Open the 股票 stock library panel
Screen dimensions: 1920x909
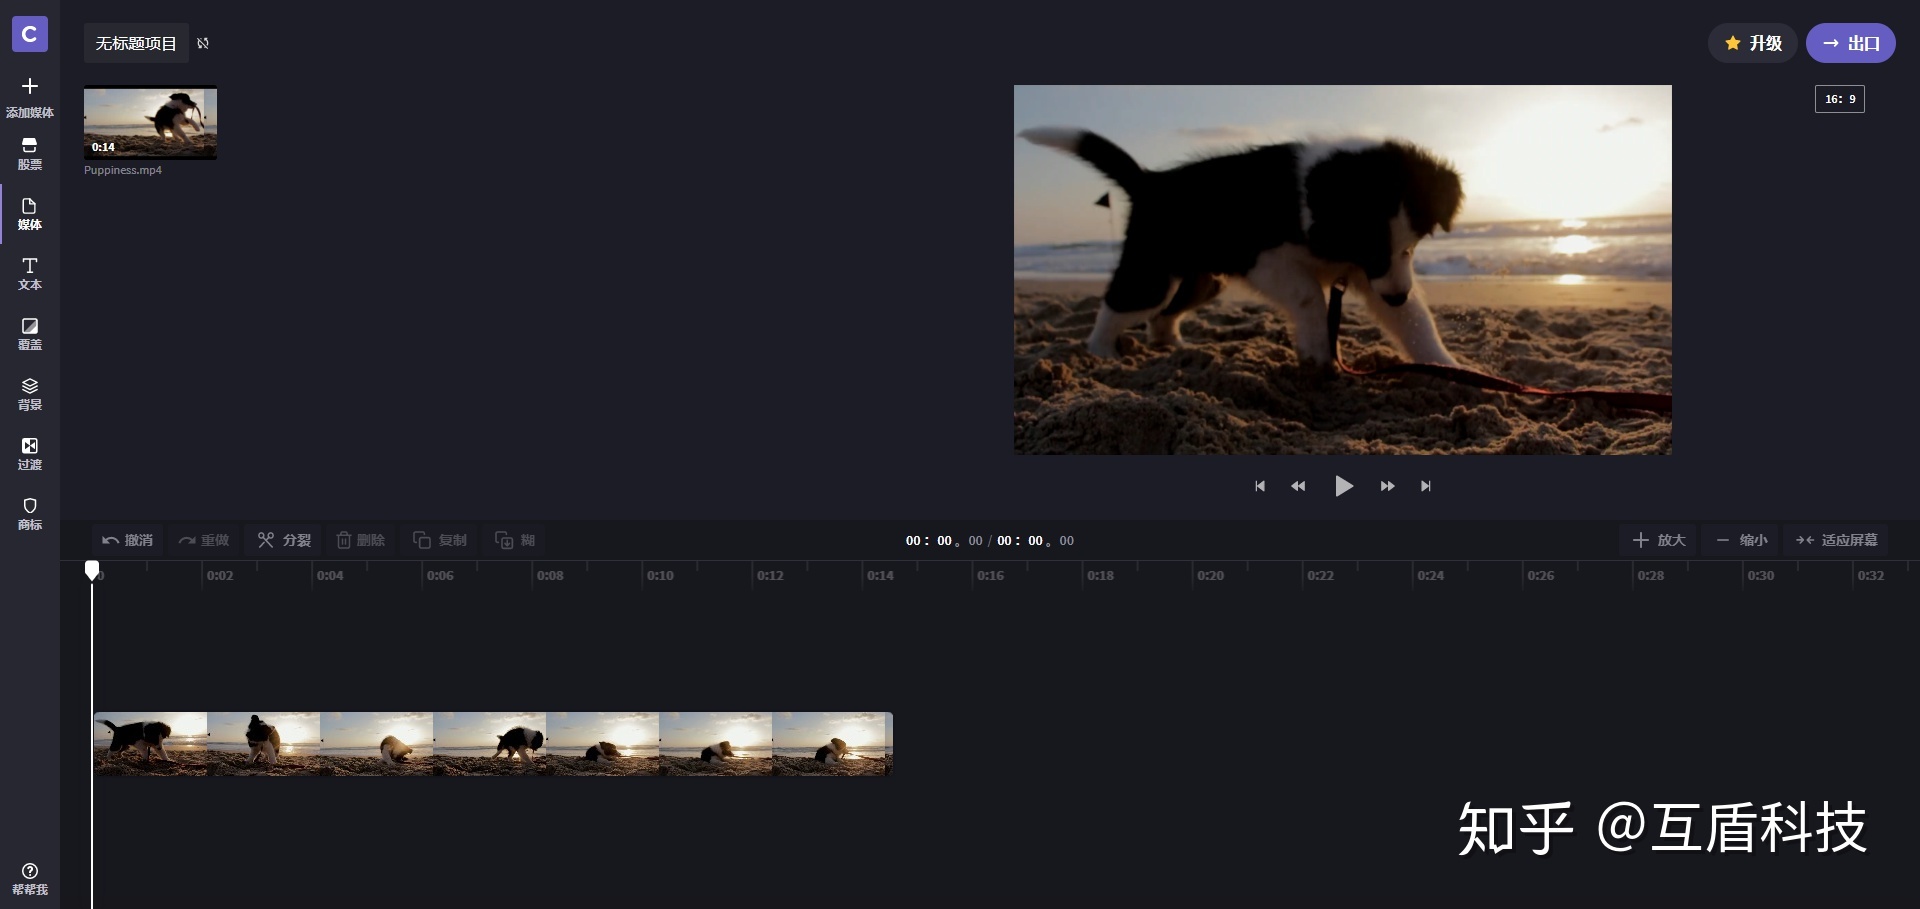point(30,153)
